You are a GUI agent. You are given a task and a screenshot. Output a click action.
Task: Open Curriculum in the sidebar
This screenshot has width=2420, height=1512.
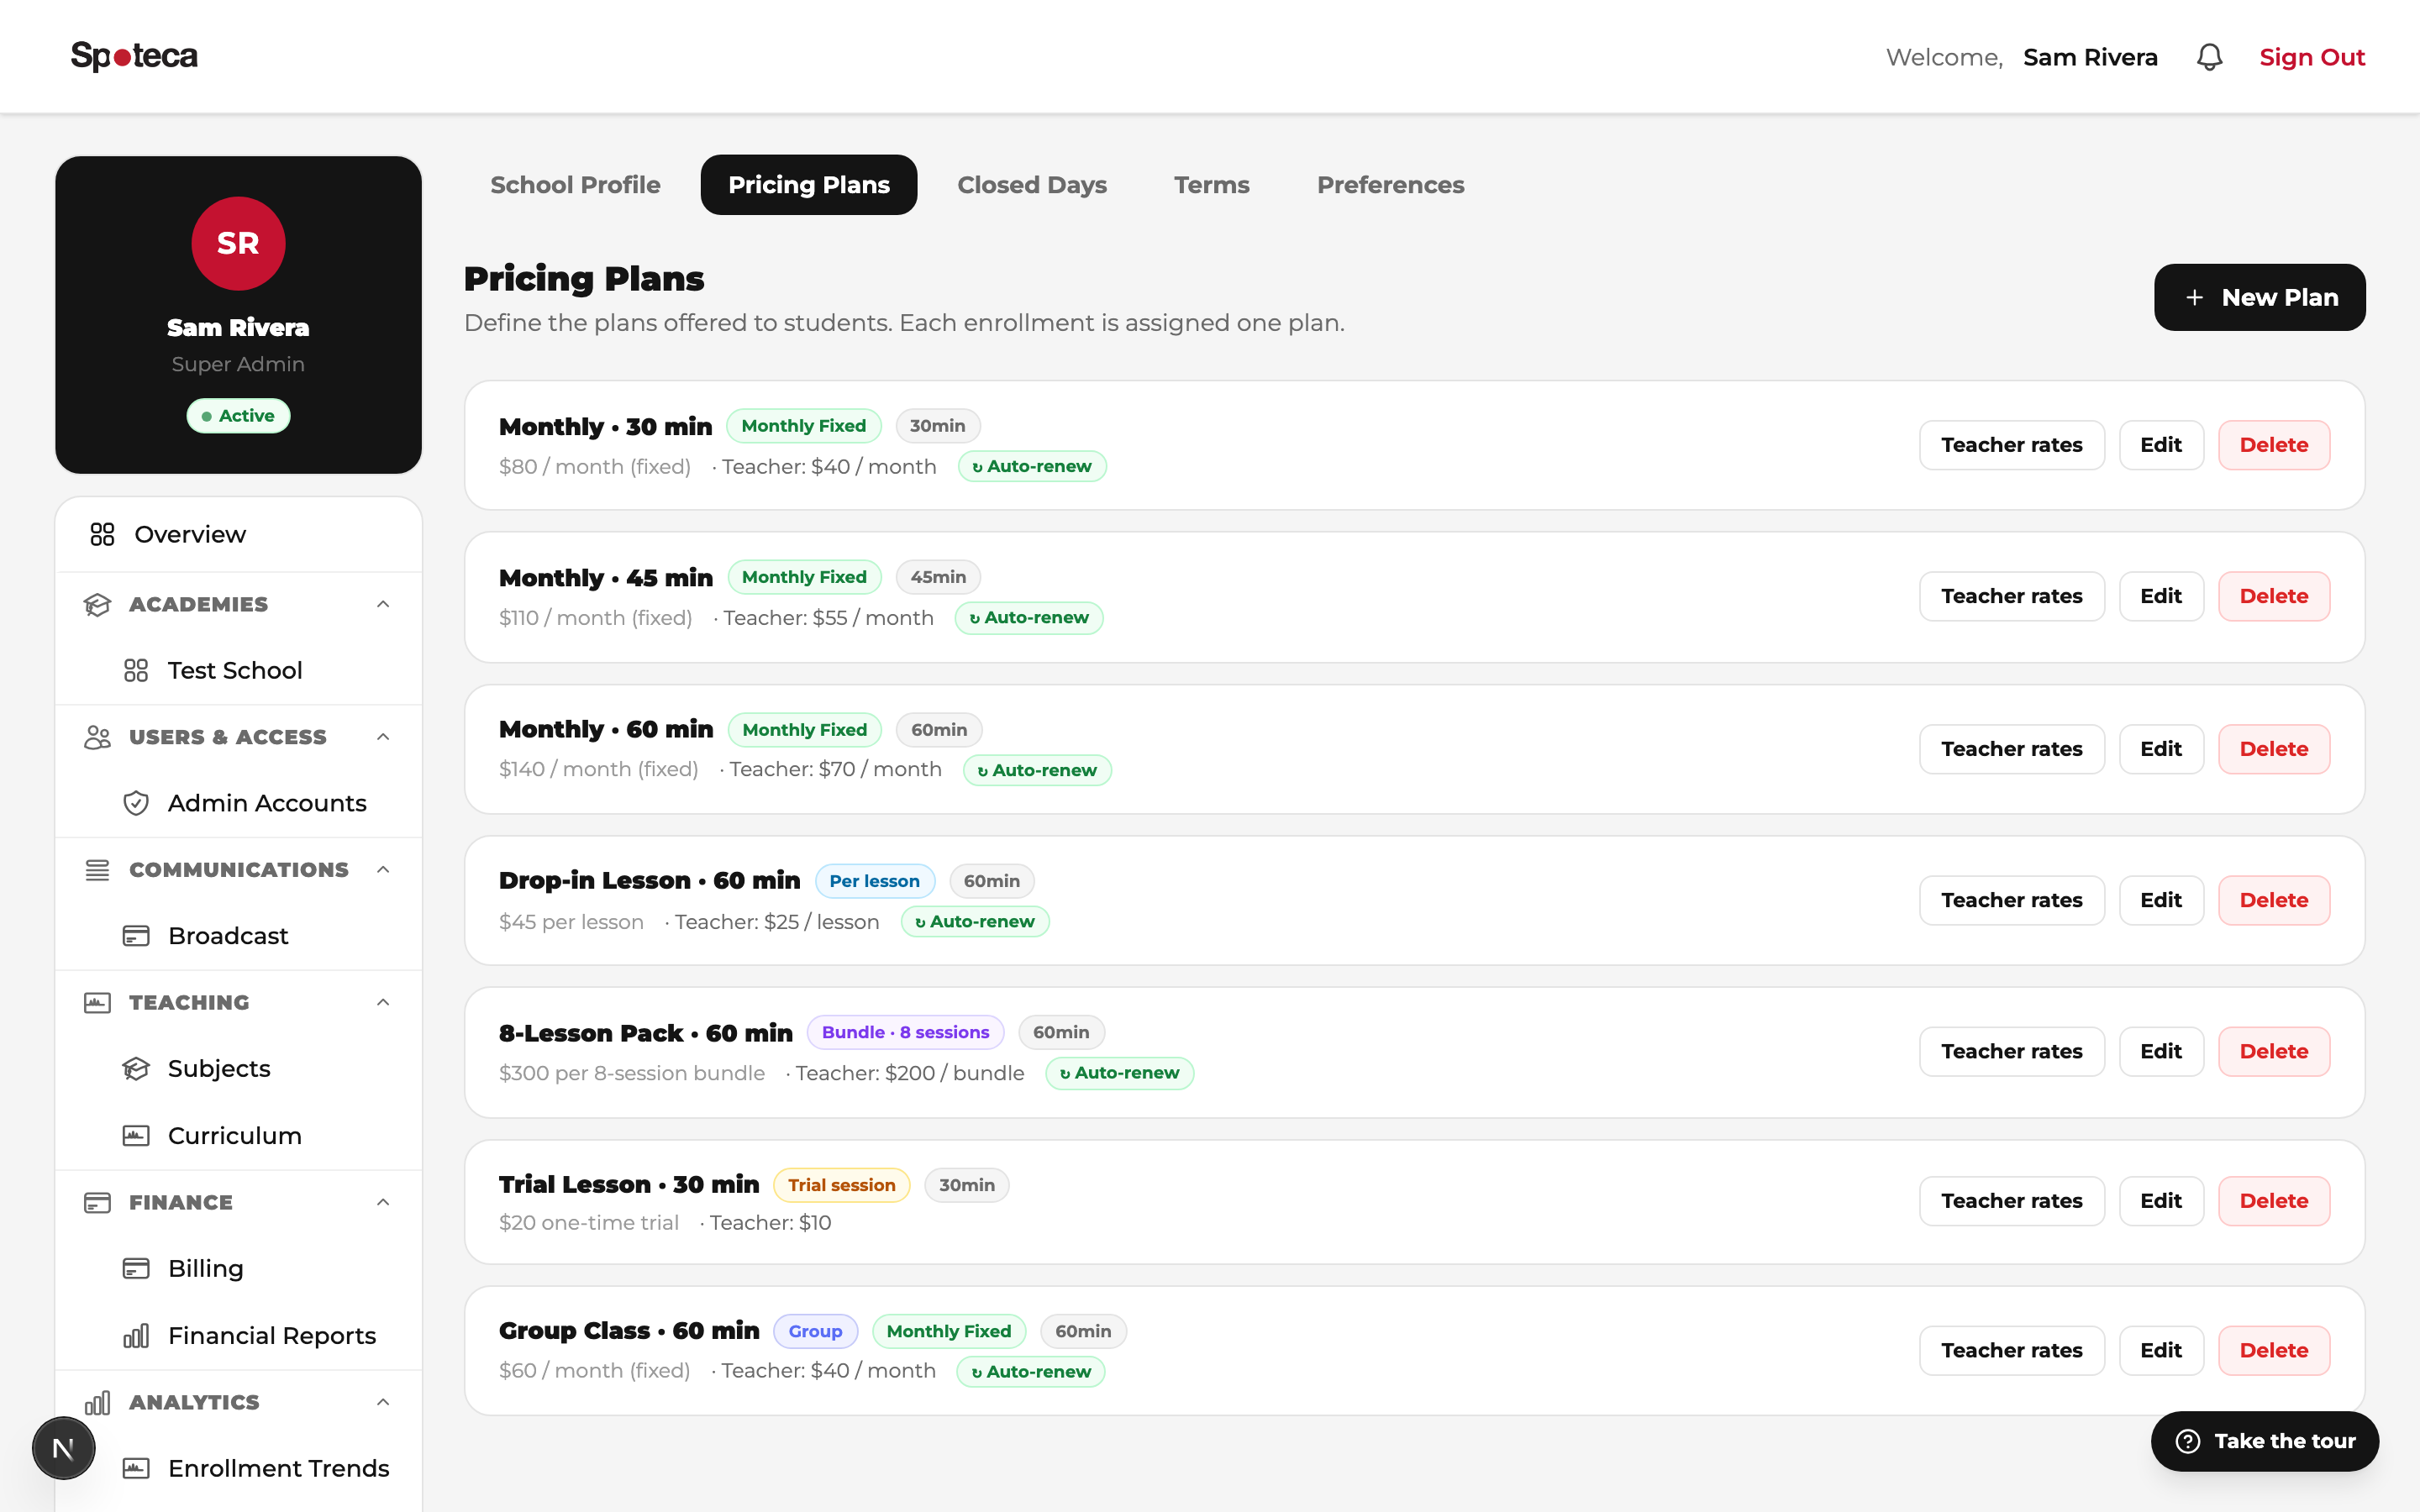238,1136
